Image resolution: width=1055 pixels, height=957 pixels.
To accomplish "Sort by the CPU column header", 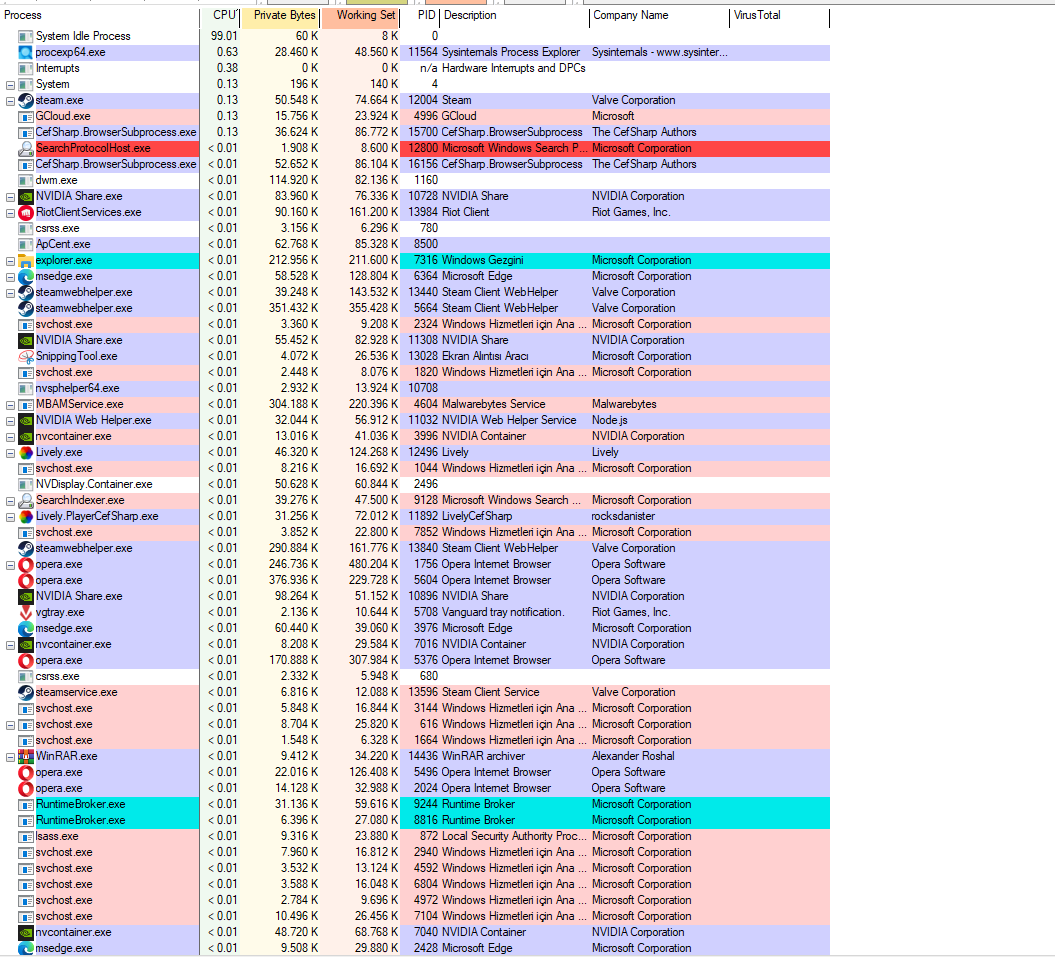I will click(221, 15).
